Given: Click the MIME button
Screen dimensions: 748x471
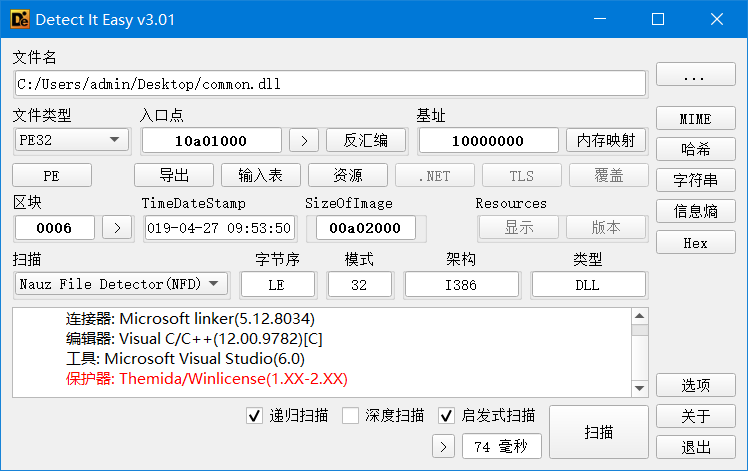Looking at the screenshot, I should coord(696,118).
